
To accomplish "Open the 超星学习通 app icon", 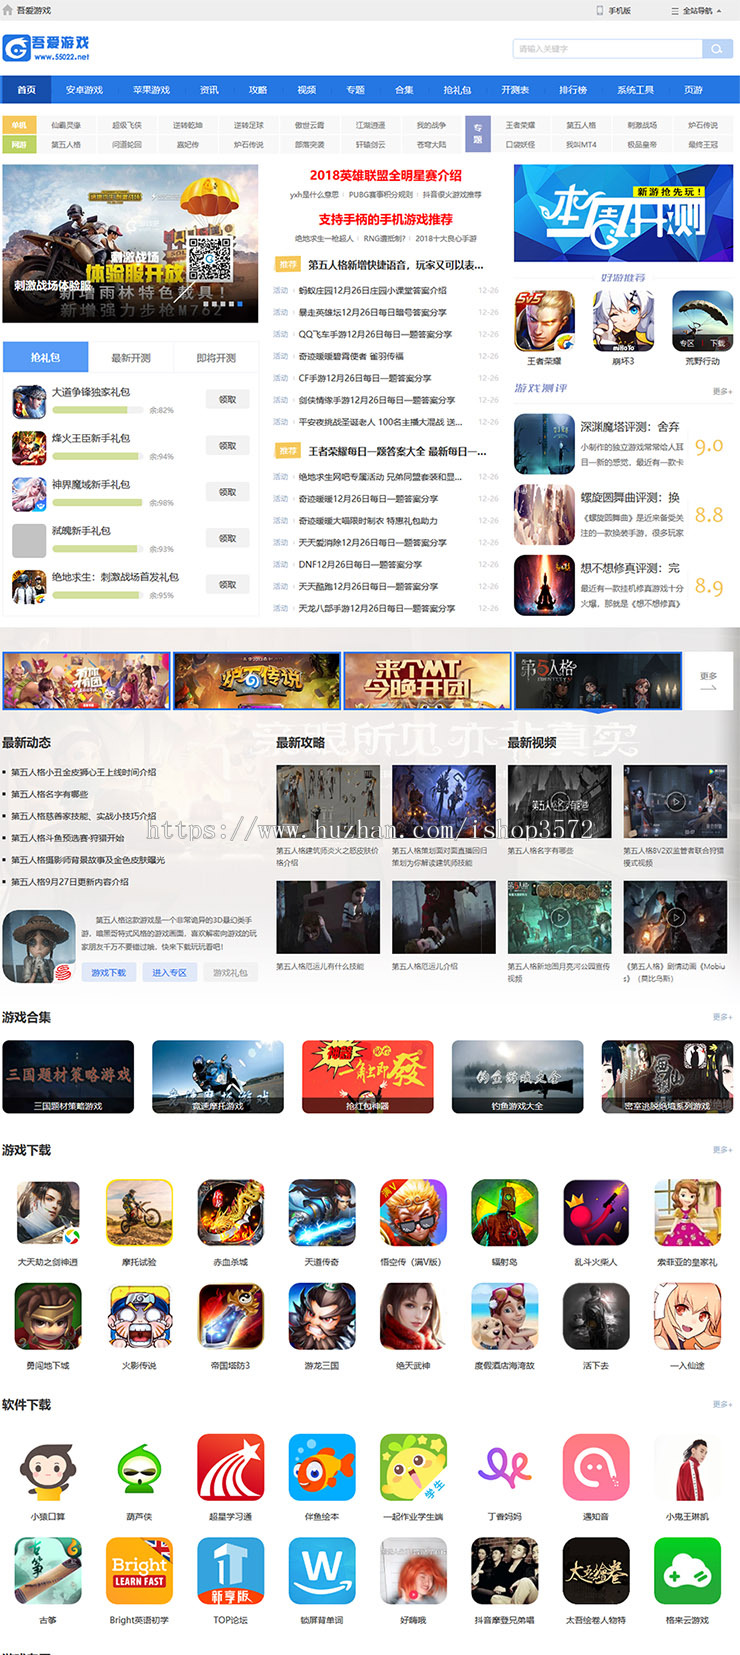I will [231, 1467].
